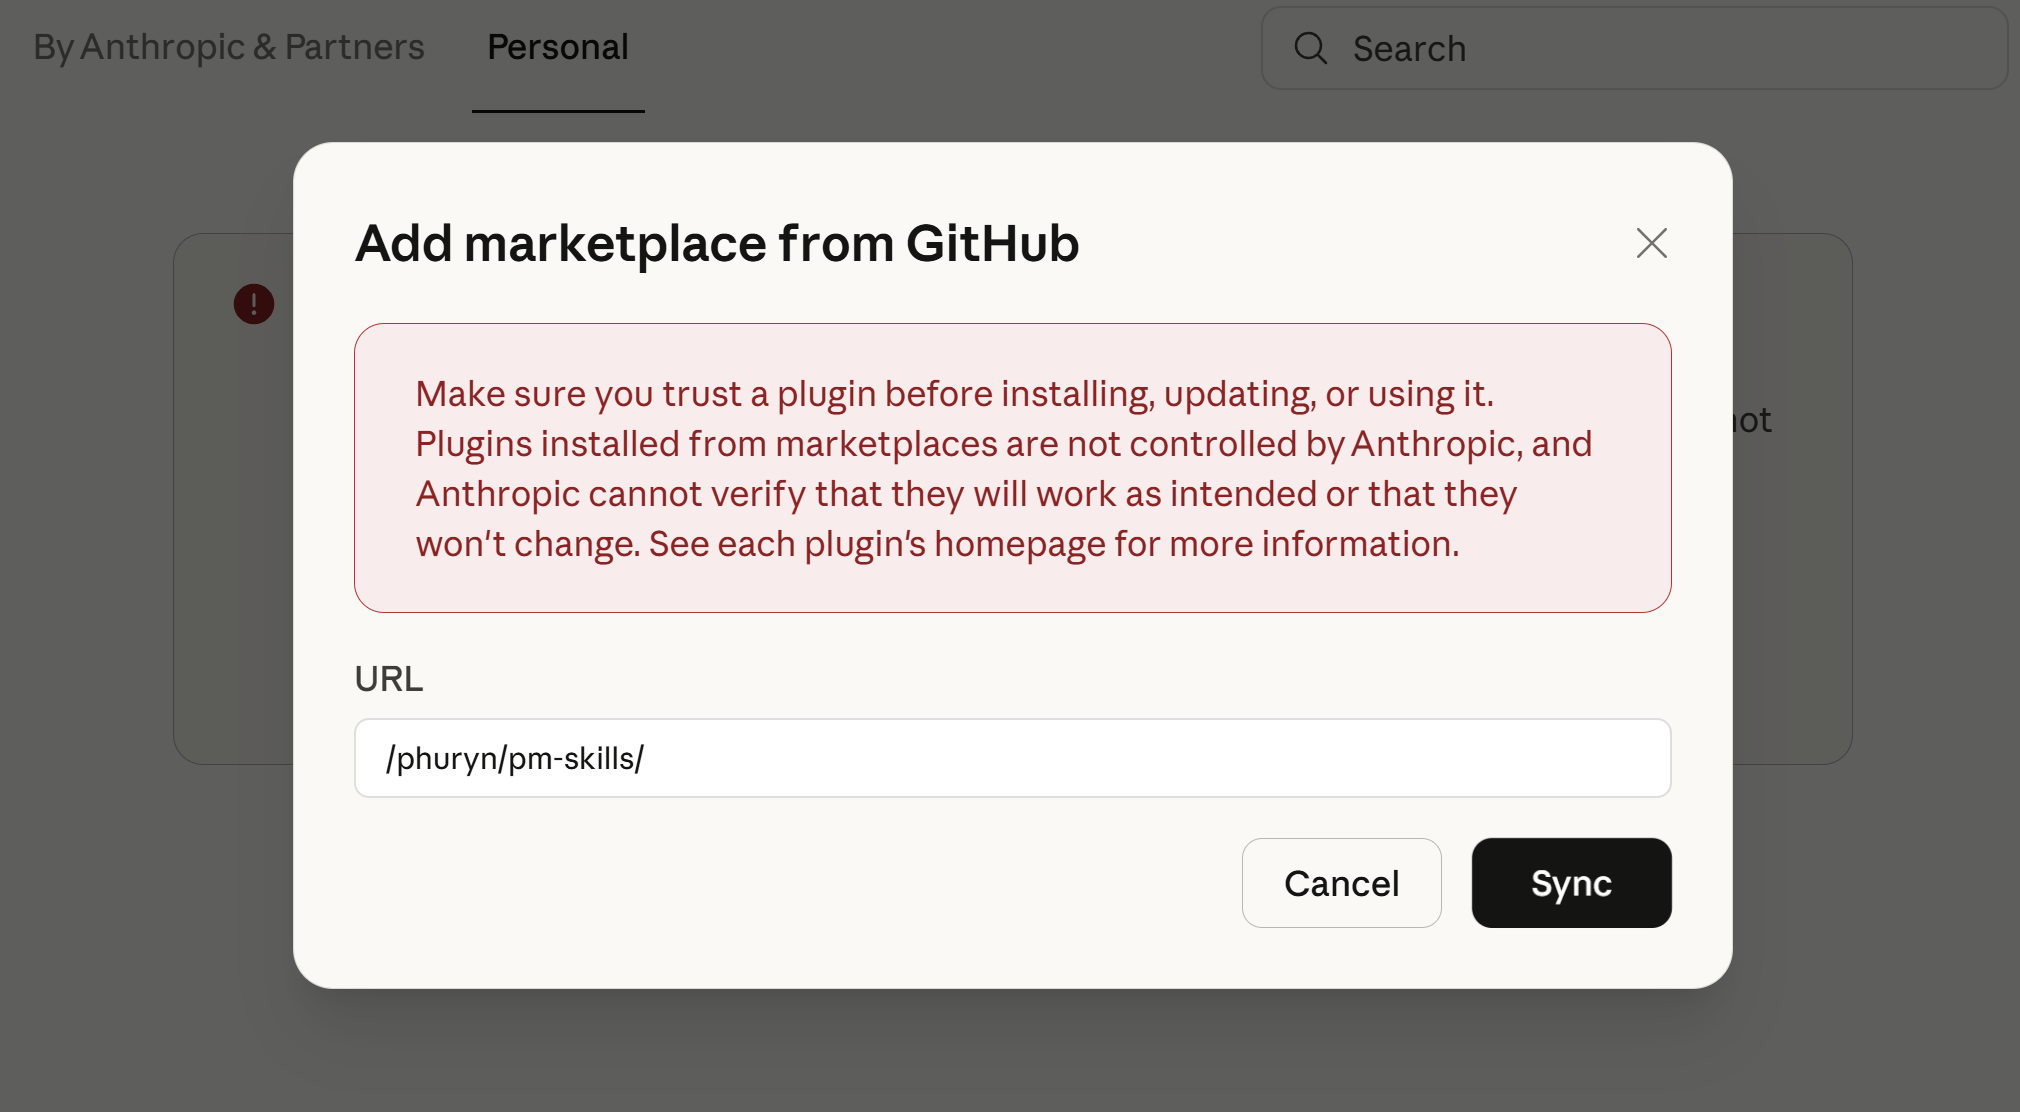Image resolution: width=2020 pixels, height=1112 pixels.
Task: Switch to the By Anthropic & Partners tab
Action: point(229,47)
